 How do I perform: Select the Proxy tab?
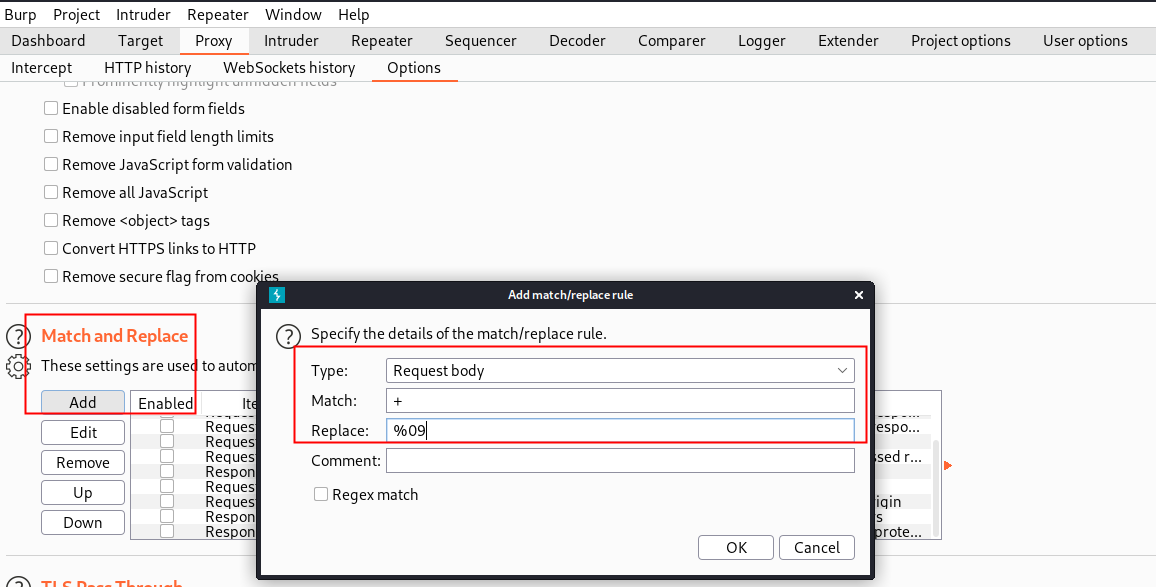[214, 41]
